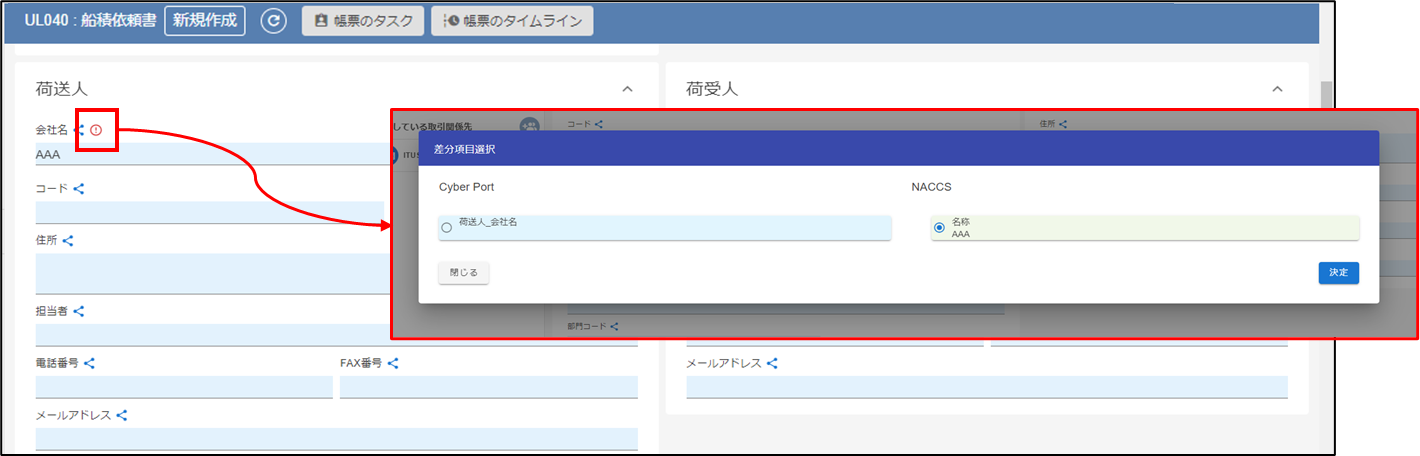Click the reload icon in the header
Image resolution: width=1420 pixels, height=456 pixels.
(x=273, y=21)
